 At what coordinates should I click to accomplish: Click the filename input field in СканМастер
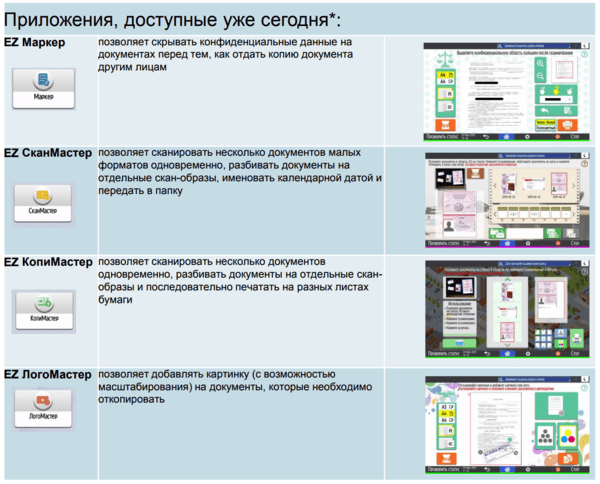click(525, 233)
